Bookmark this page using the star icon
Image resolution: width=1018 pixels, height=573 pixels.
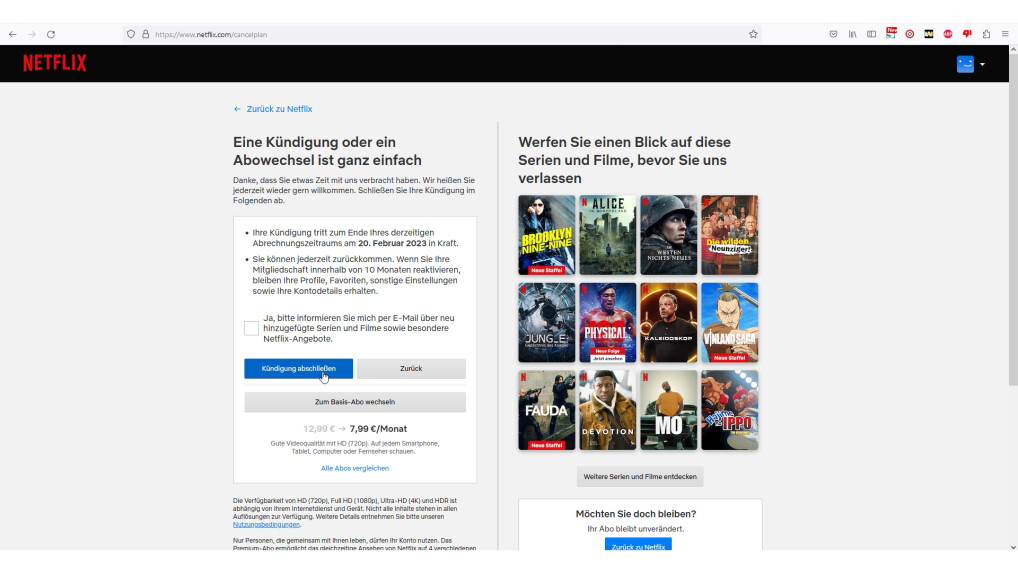753,34
